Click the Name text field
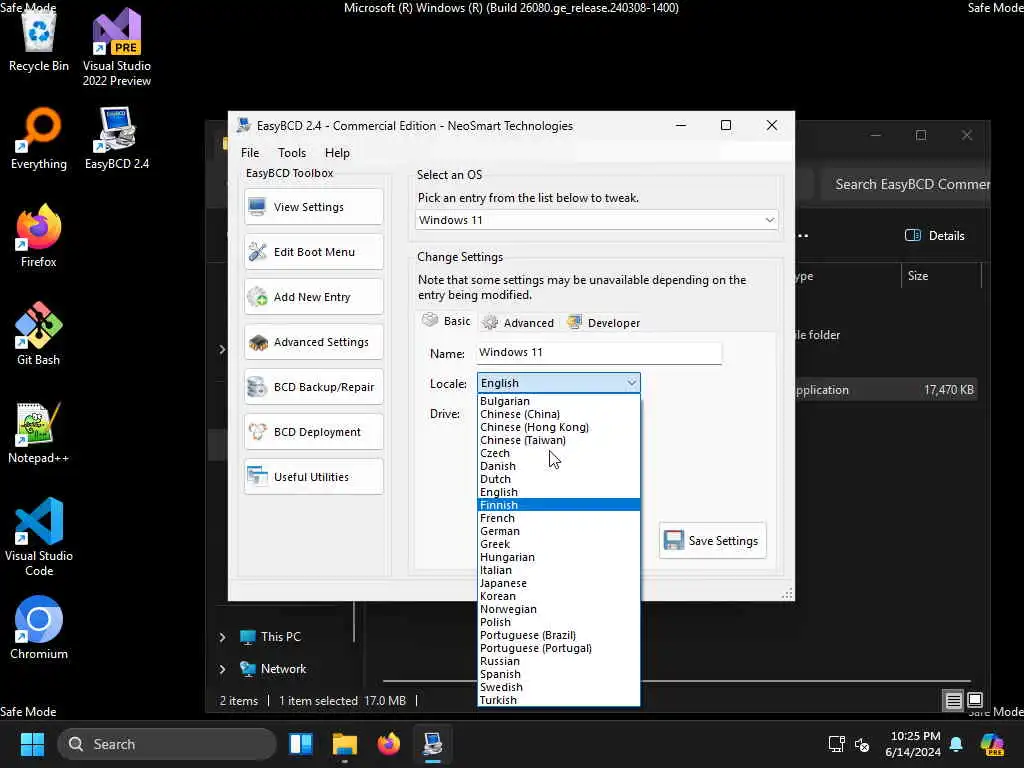Screen dimensions: 1024x768 pyautogui.click(x=599, y=353)
